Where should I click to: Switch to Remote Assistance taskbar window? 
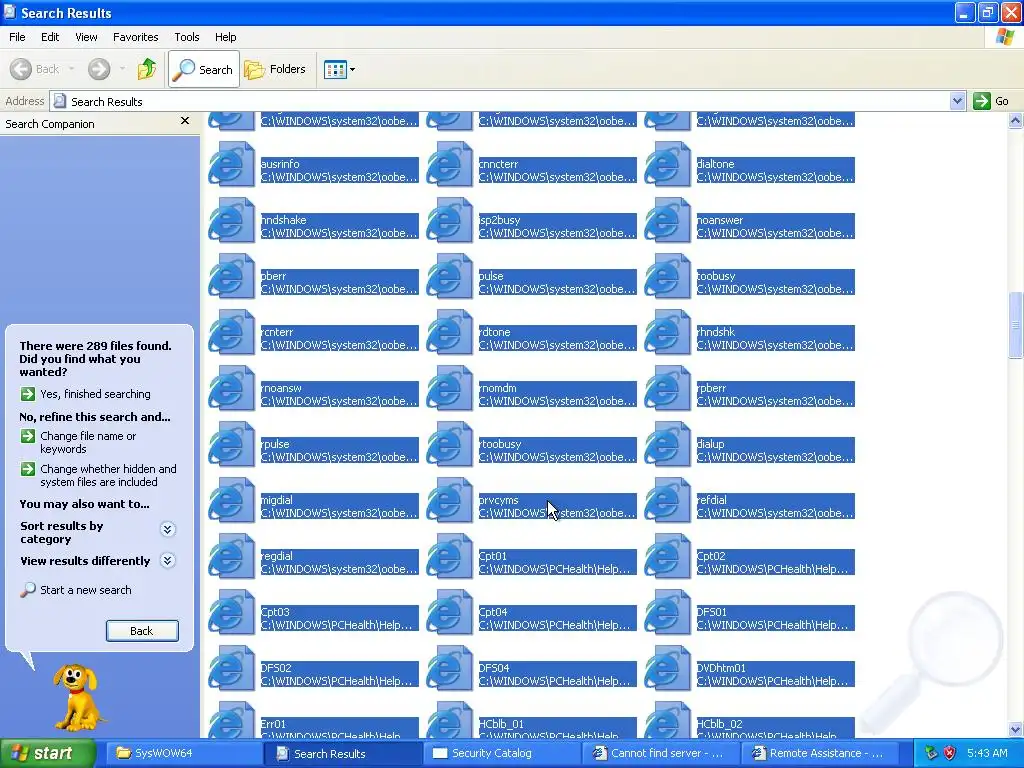(x=819, y=753)
